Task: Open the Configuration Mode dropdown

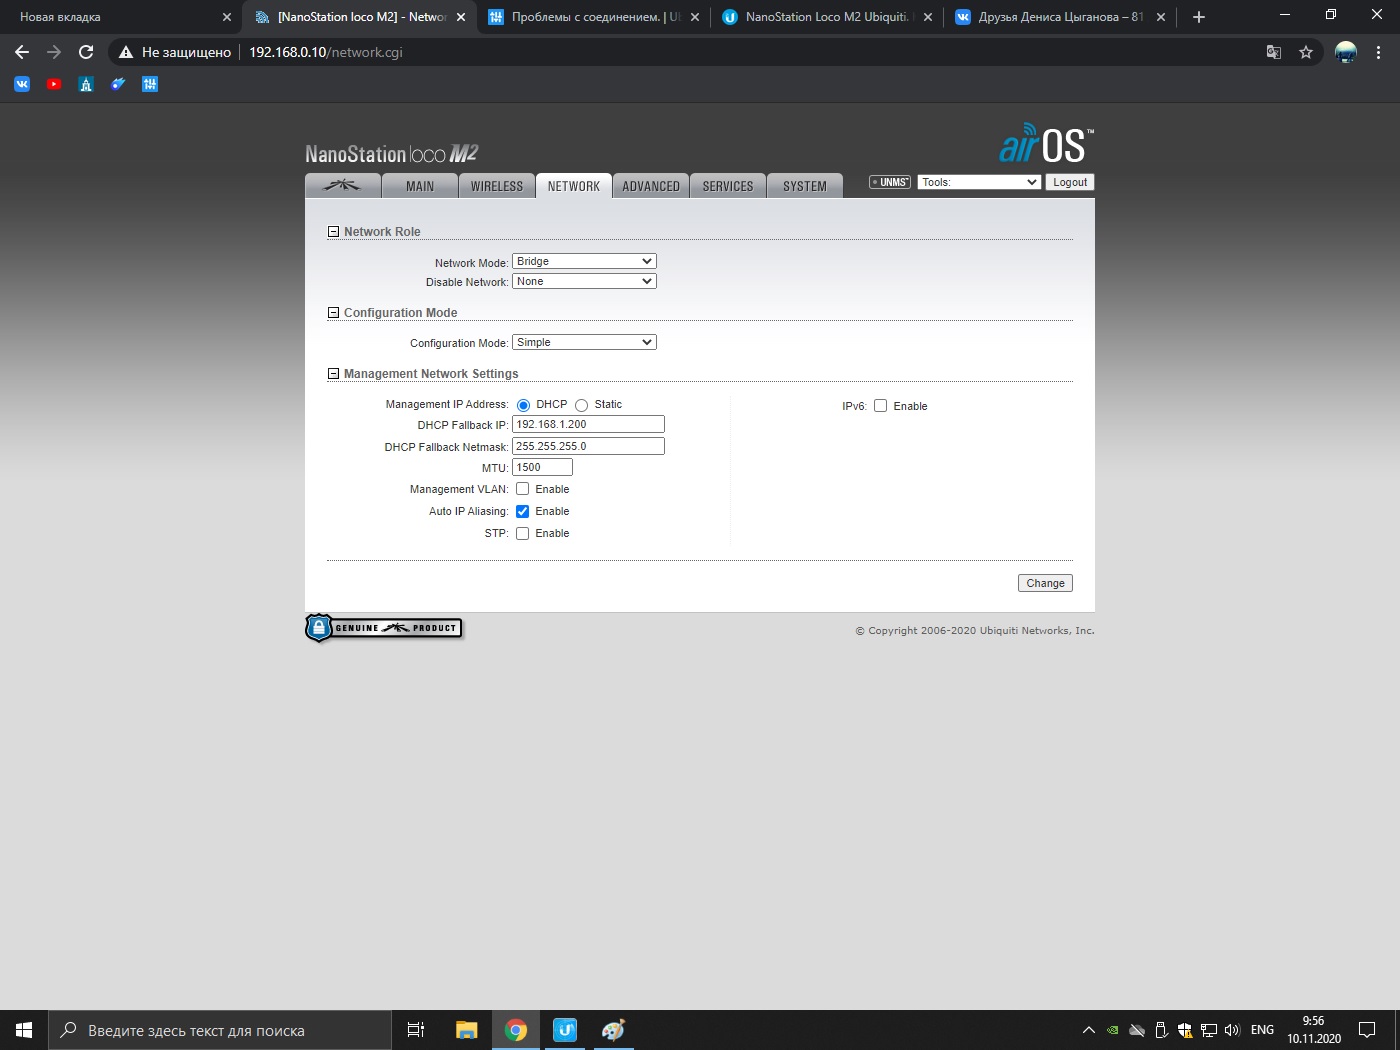Action: click(x=584, y=342)
